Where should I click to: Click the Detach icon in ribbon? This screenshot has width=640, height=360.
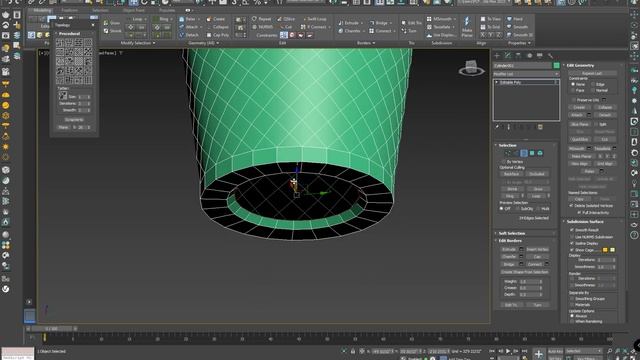click(x=182, y=35)
